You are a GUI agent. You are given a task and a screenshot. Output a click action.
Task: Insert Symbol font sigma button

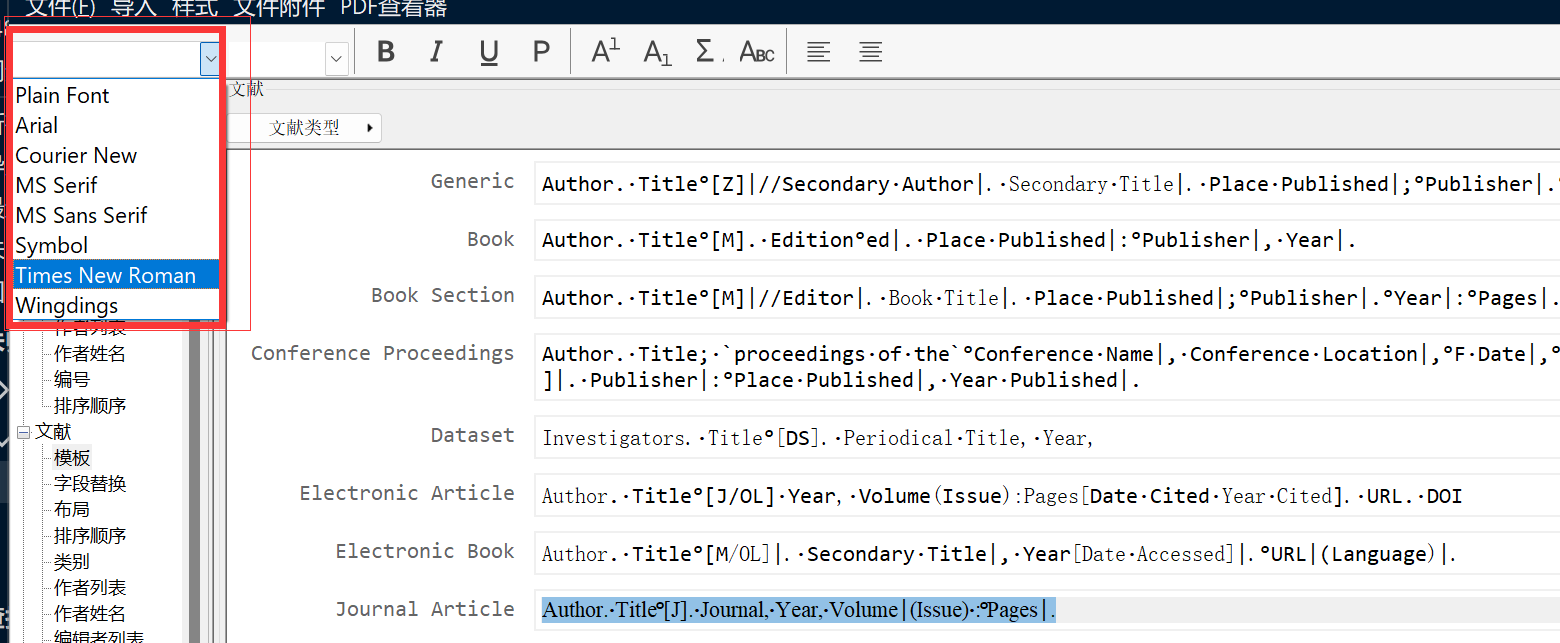coord(706,52)
